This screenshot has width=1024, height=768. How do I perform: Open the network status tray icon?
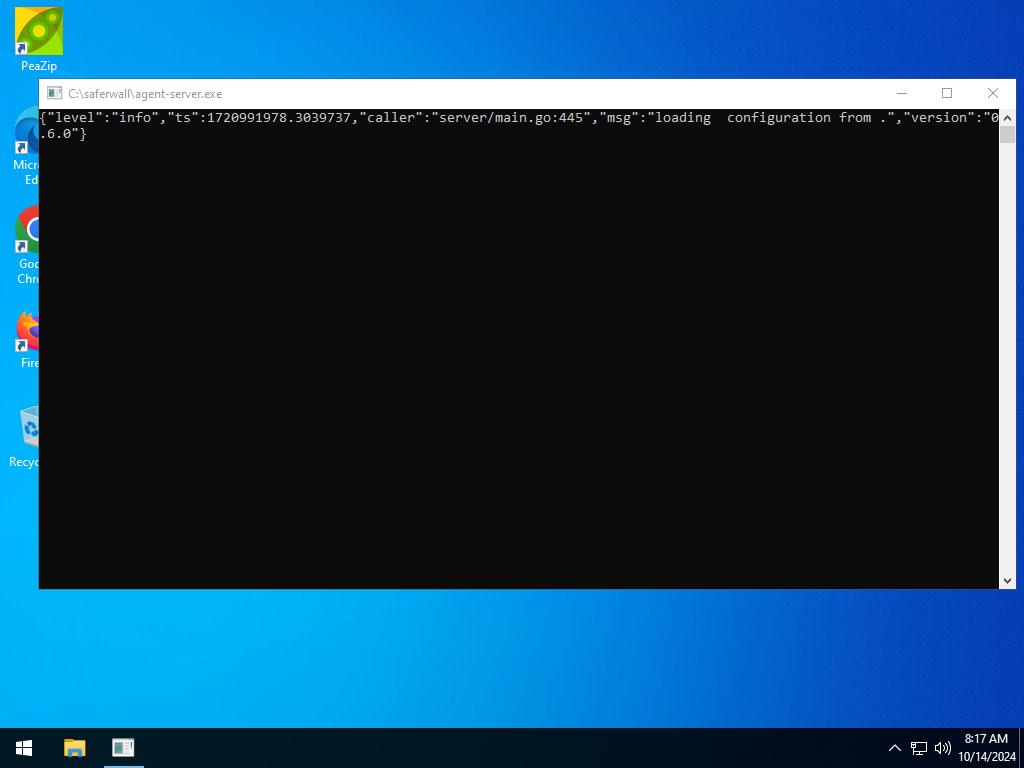coord(919,748)
